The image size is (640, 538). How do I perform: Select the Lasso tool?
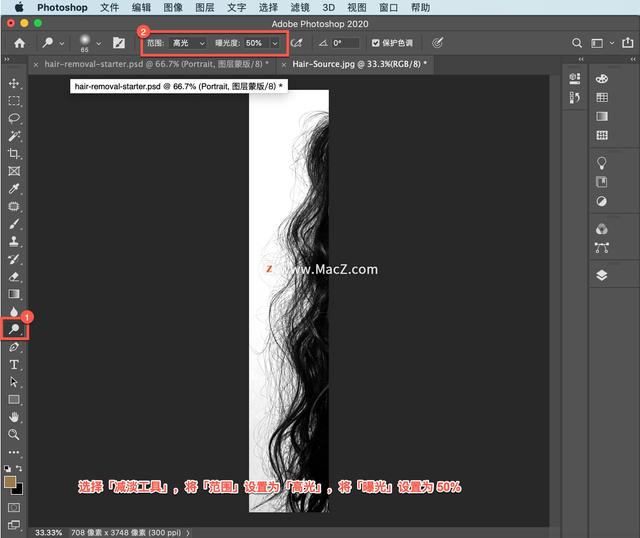click(14, 118)
